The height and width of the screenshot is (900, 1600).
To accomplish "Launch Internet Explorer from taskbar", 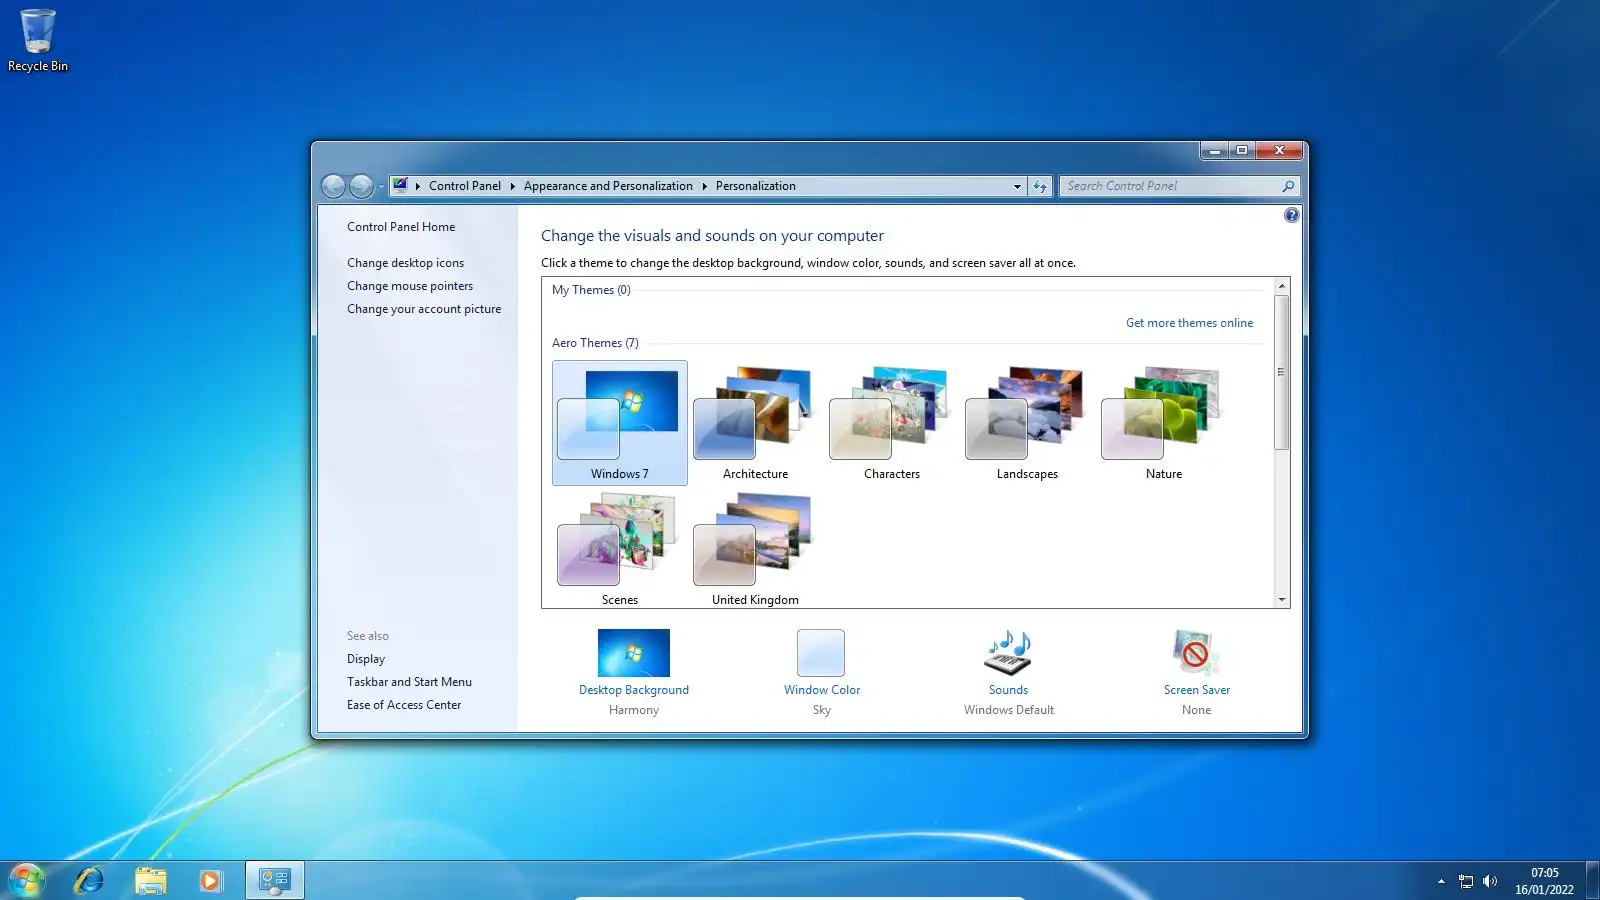I will coord(89,881).
